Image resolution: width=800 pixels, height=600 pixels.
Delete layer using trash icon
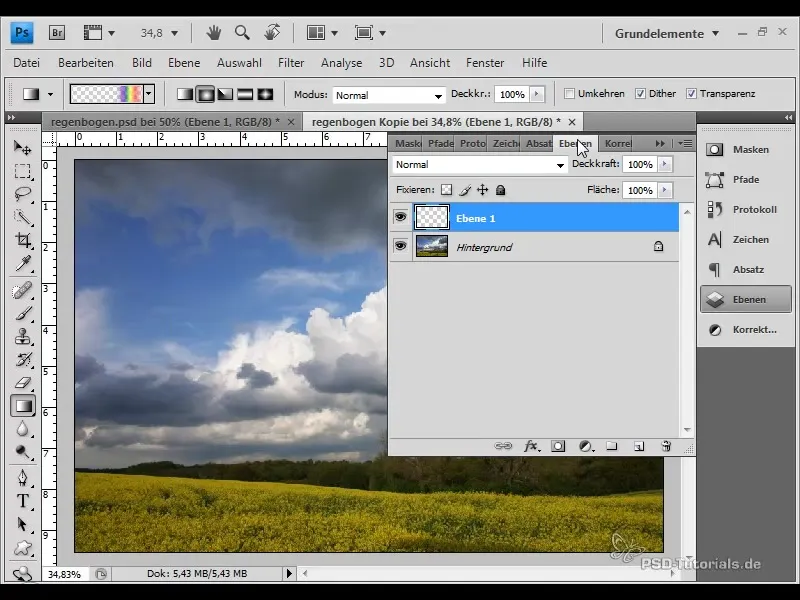pos(666,446)
